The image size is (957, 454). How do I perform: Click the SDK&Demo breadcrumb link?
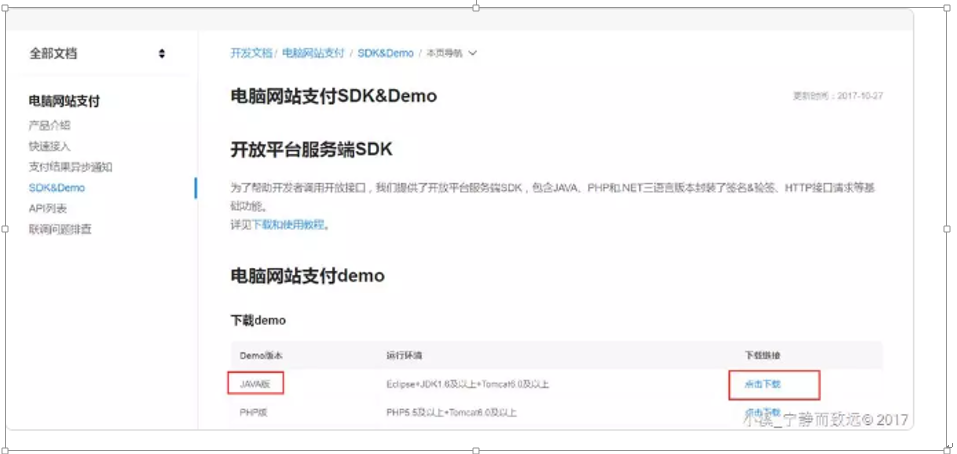386,53
